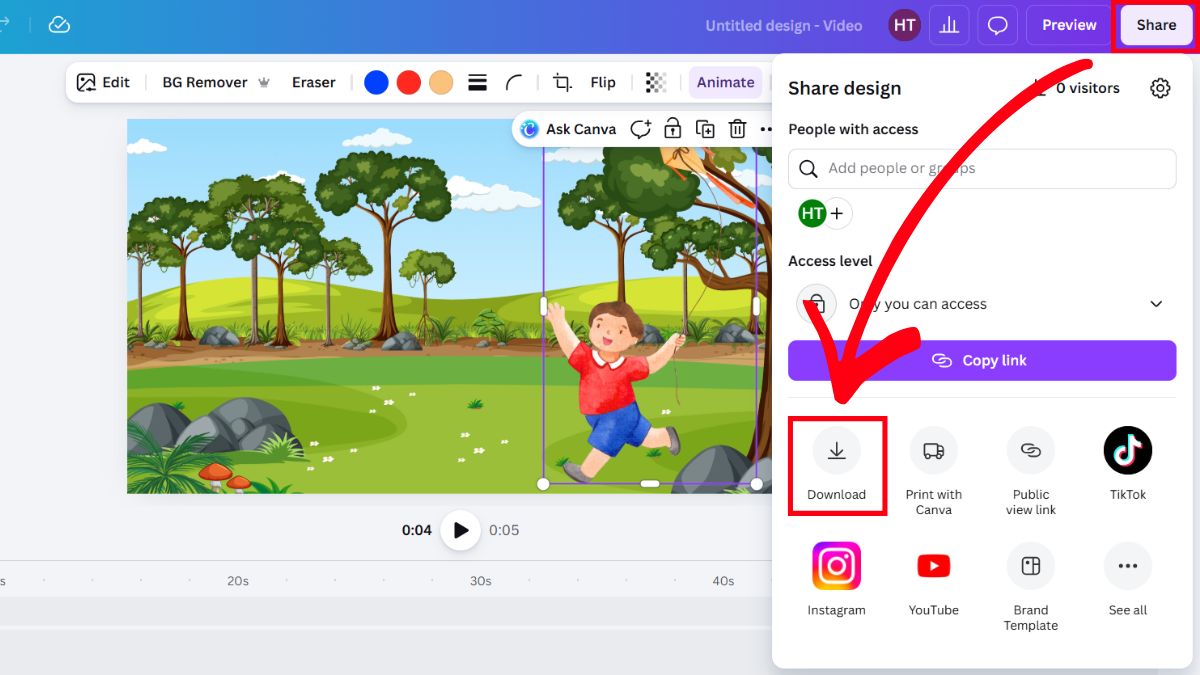Viewport: 1200px width, 675px height.
Task: Lock the selected element
Action: pos(672,128)
